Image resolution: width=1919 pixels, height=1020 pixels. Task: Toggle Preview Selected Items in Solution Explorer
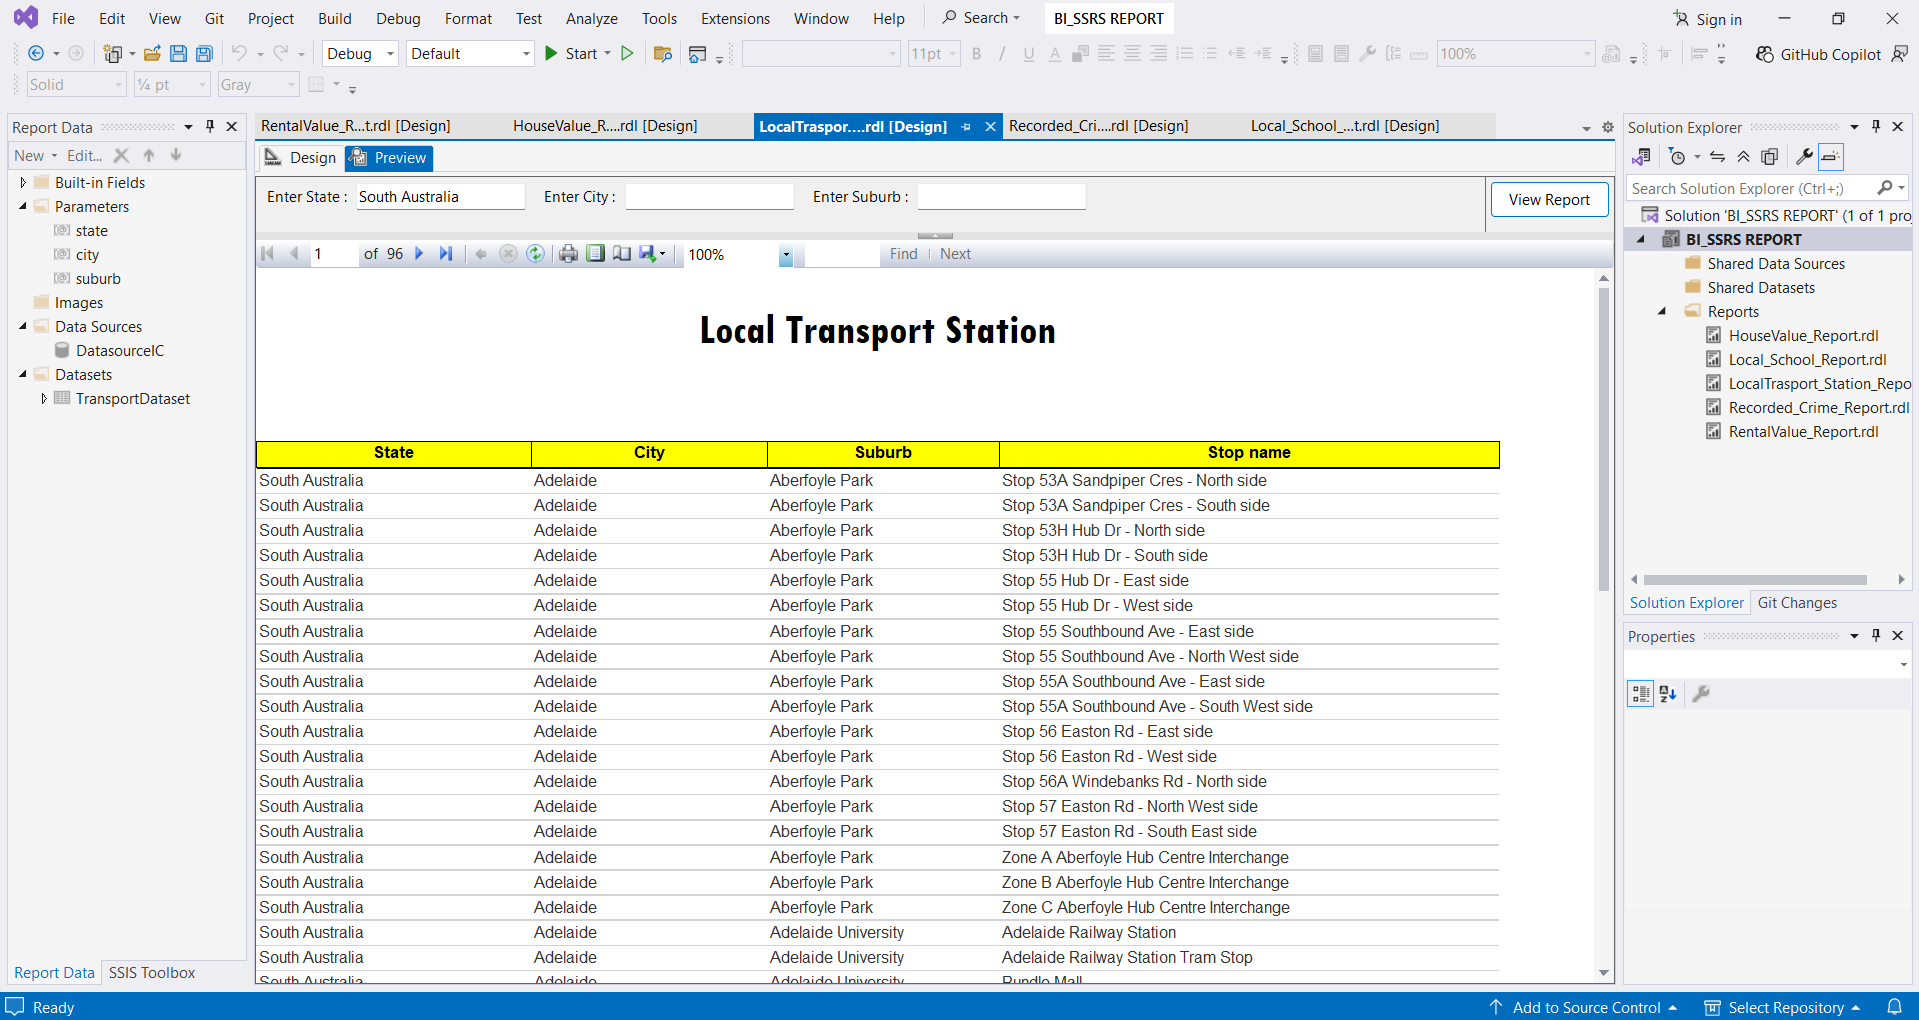tap(1831, 157)
